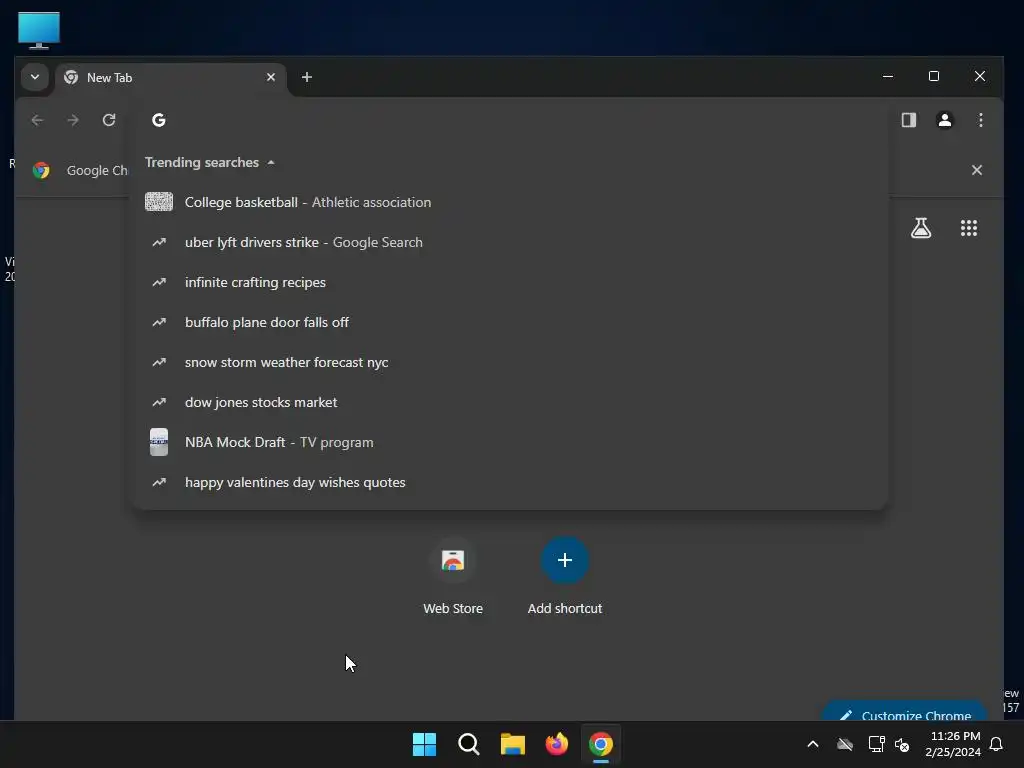
Task: Open network status tray icon
Action: click(876, 744)
